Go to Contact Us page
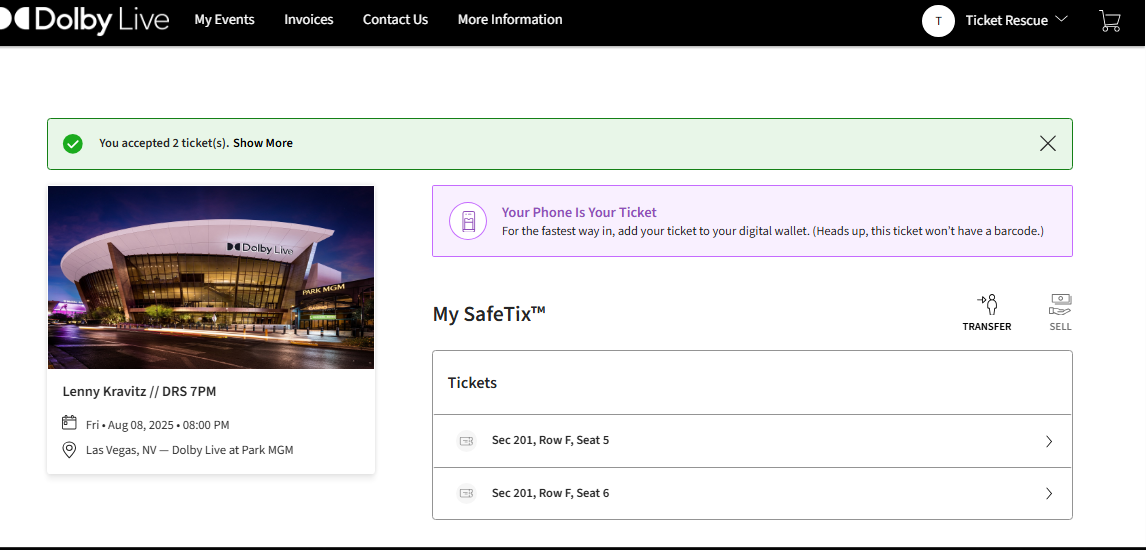This screenshot has width=1146, height=550. tap(395, 20)
